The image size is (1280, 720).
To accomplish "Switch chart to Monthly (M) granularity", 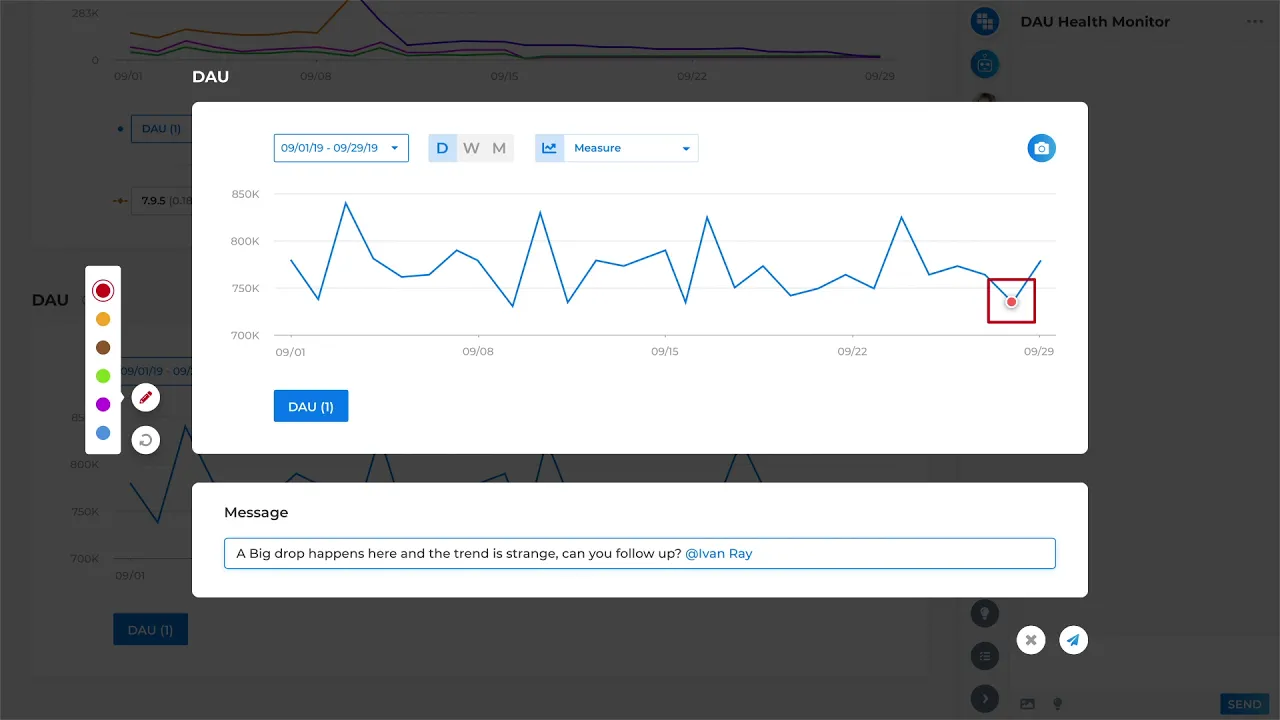I will (499, 148).
